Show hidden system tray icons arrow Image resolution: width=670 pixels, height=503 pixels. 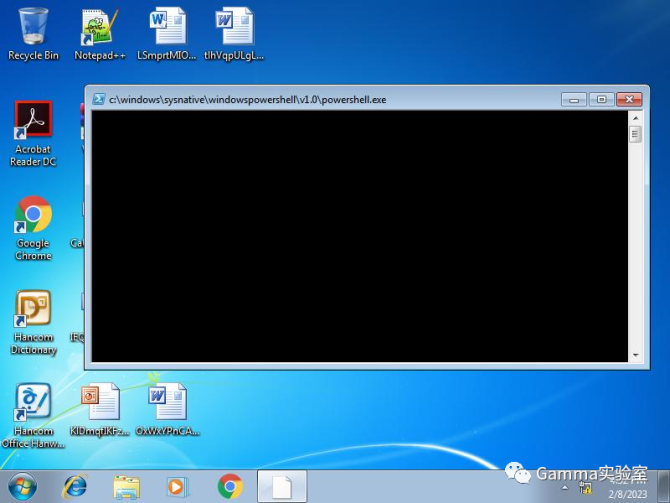click(565, 488)
